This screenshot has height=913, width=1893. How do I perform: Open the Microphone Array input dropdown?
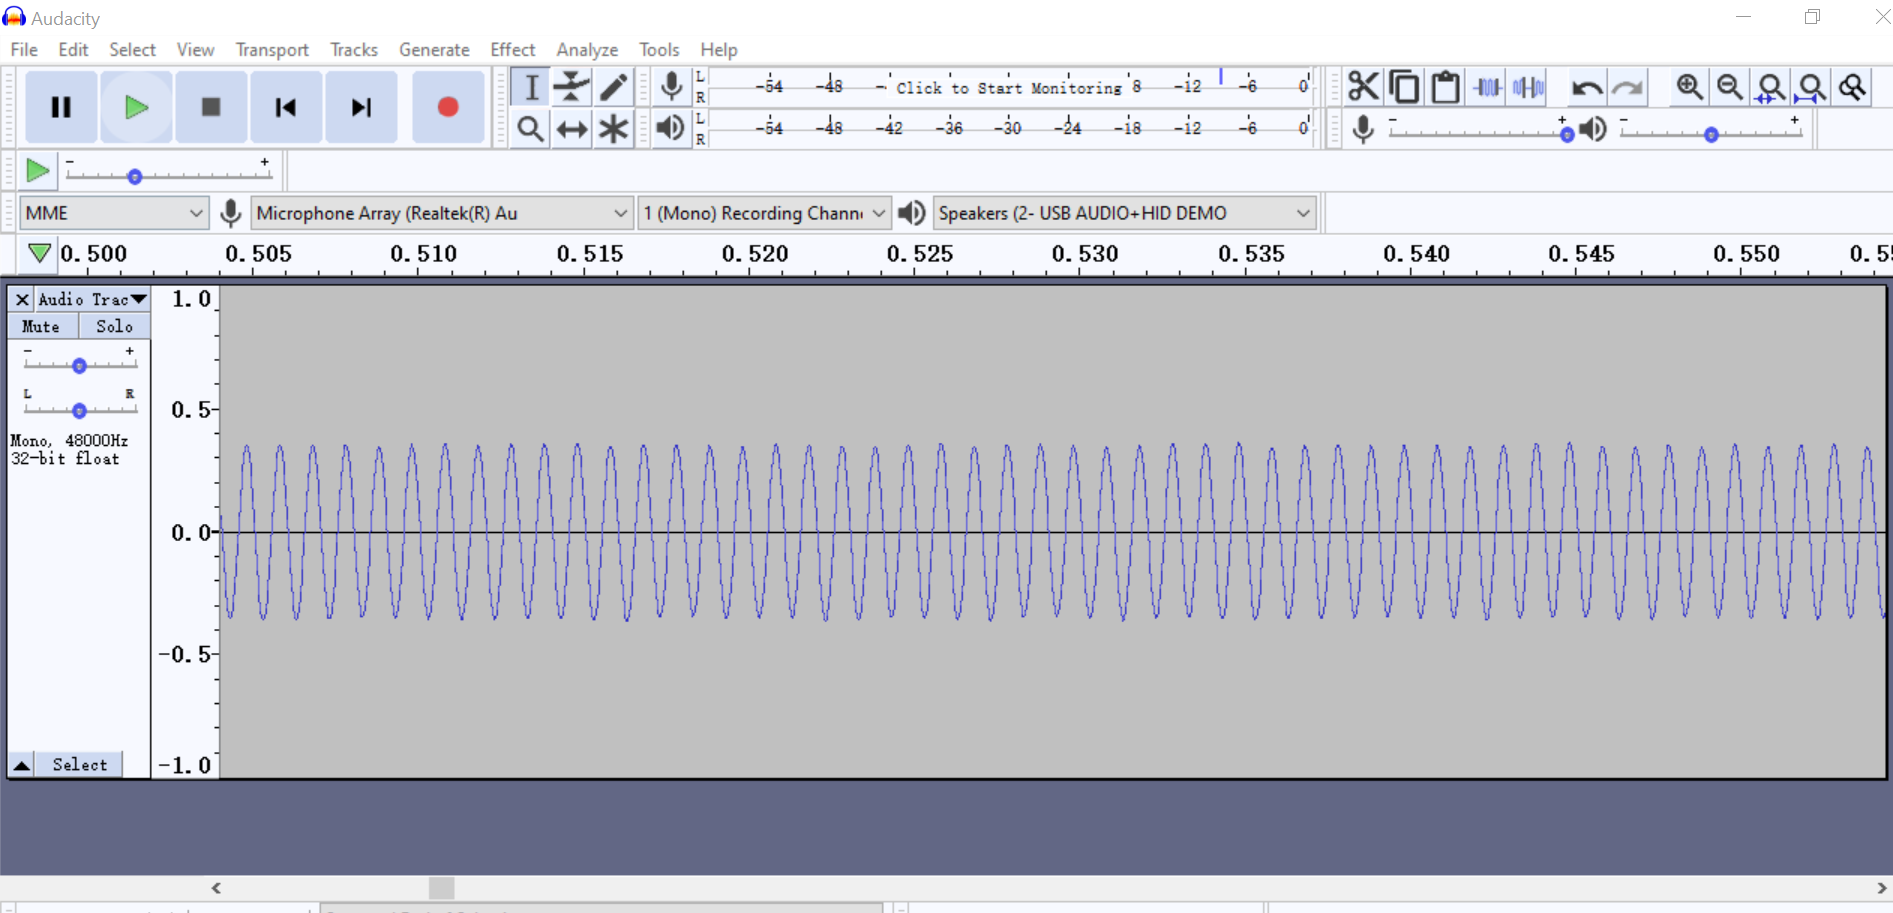click(440, 212)
